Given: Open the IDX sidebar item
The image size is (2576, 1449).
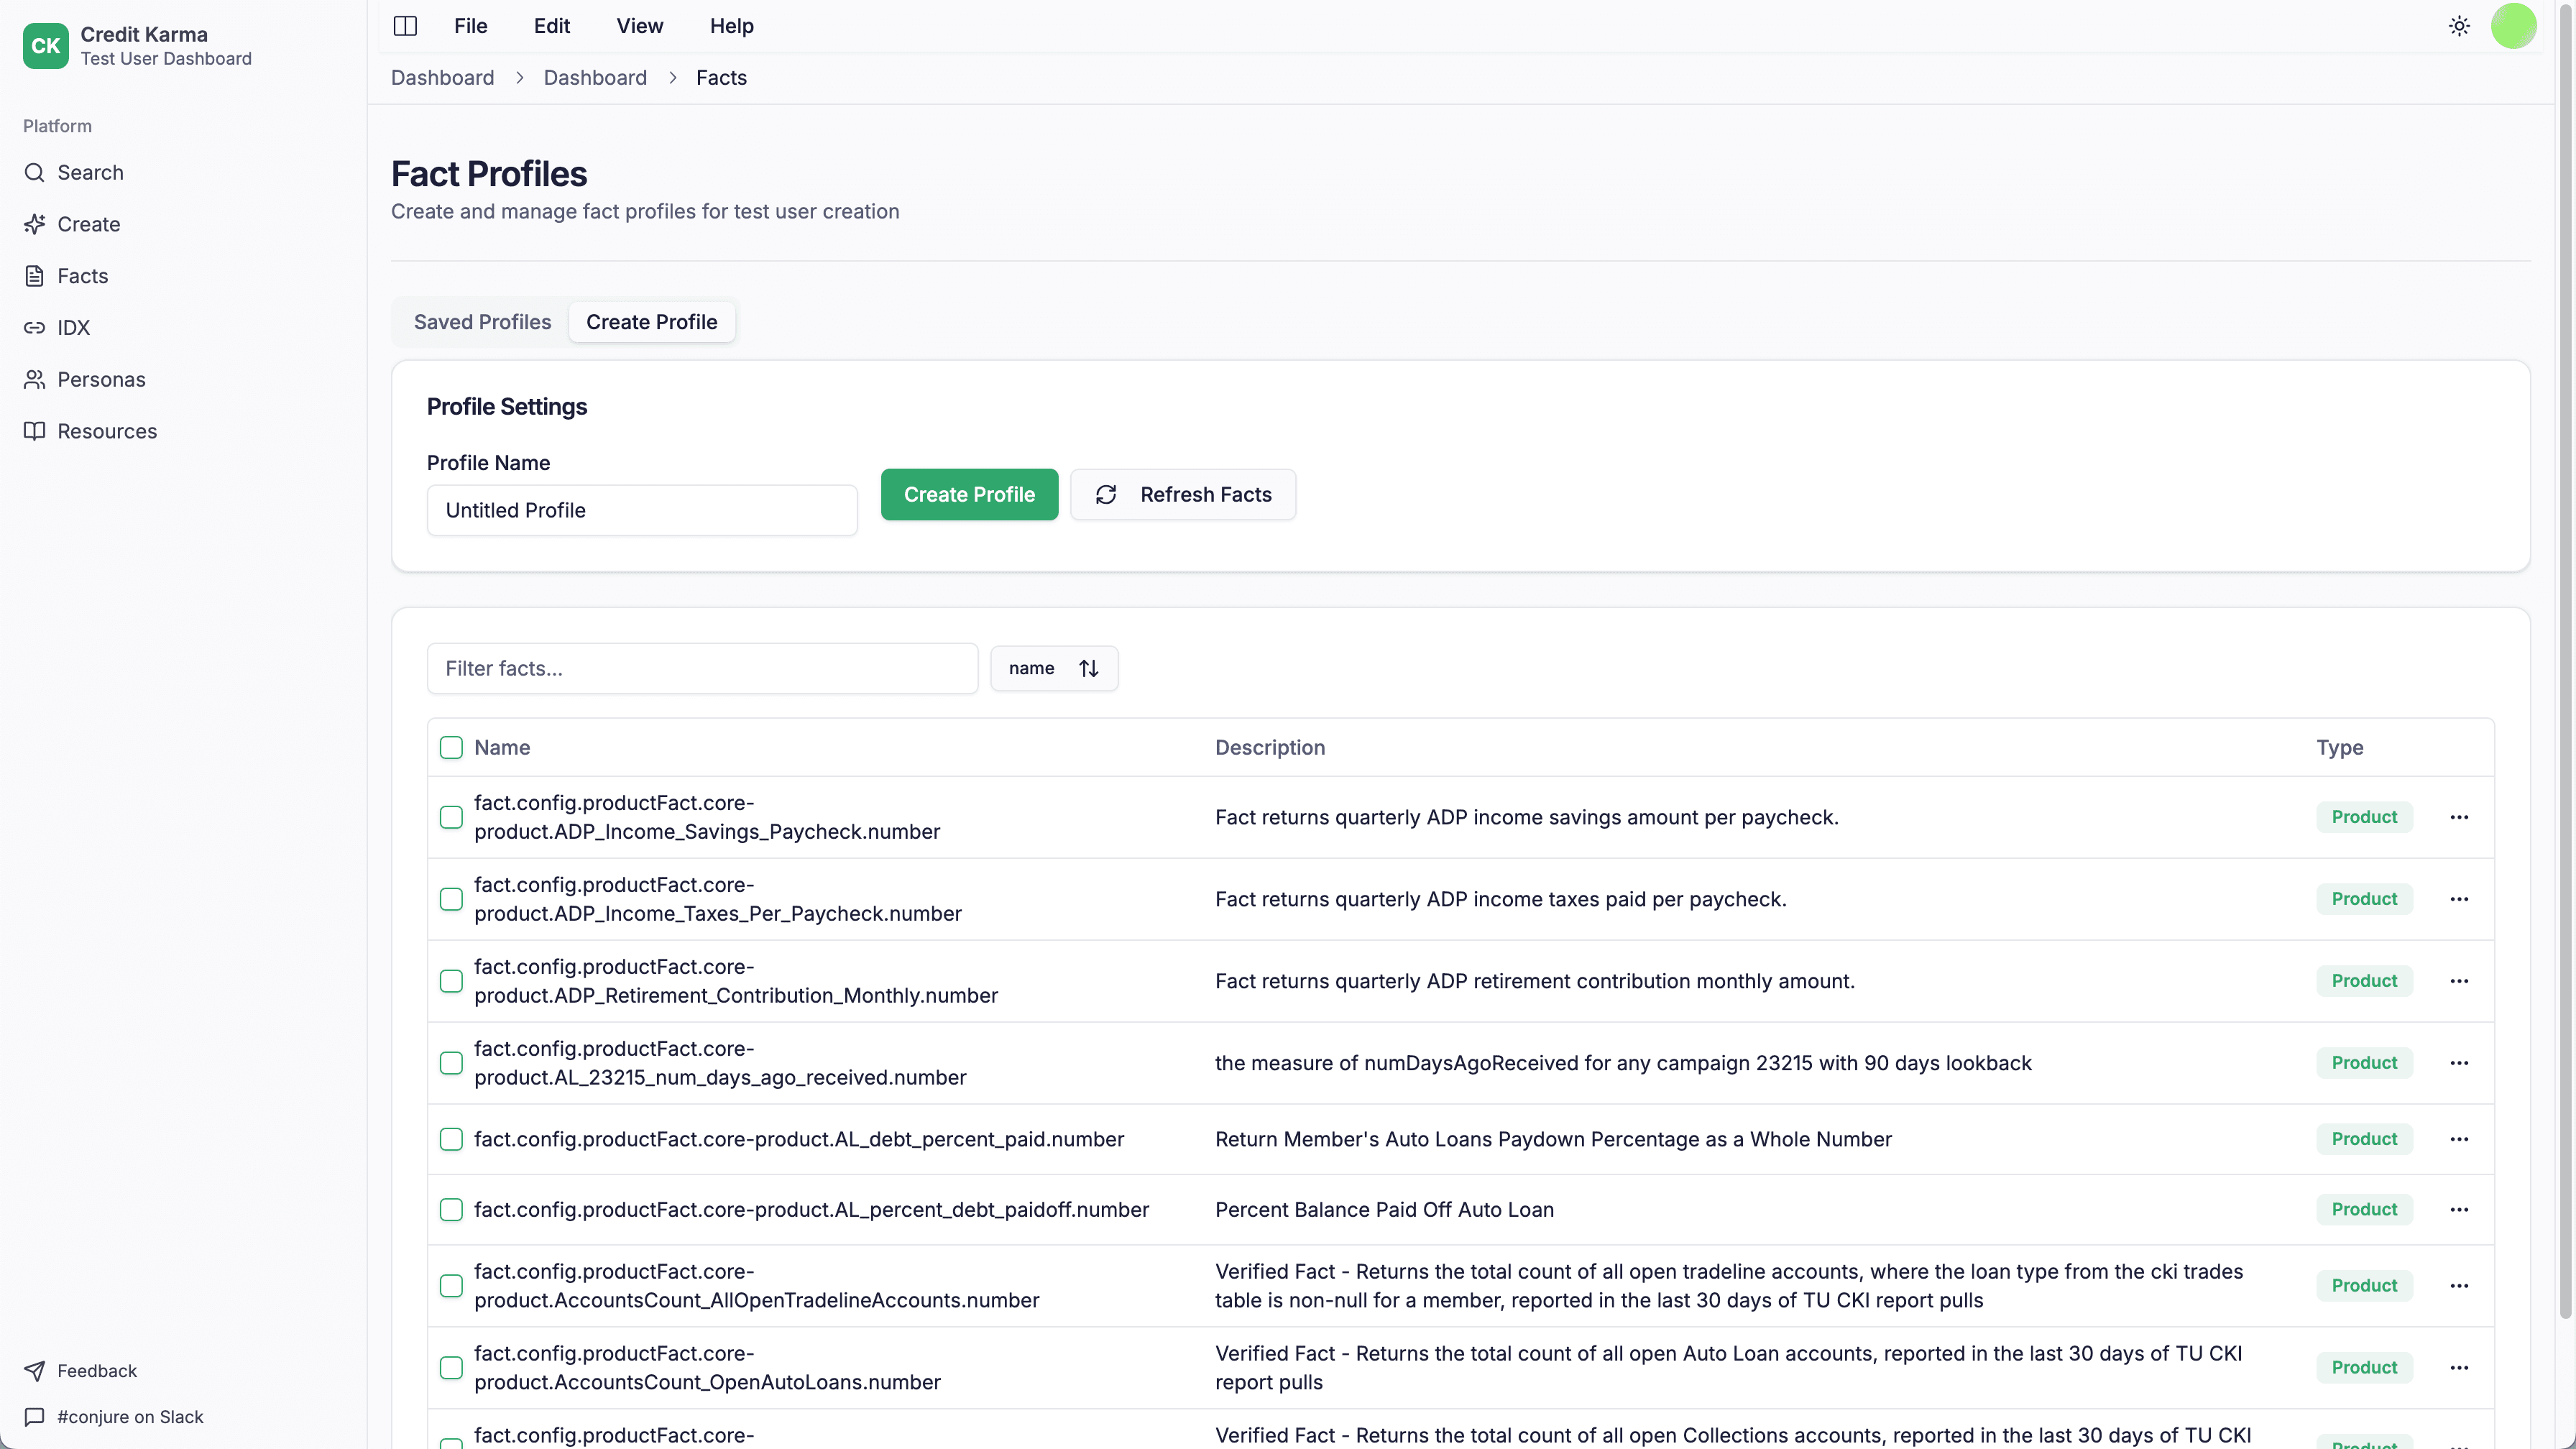Looking at the screenshot, I should click(74, 328).
